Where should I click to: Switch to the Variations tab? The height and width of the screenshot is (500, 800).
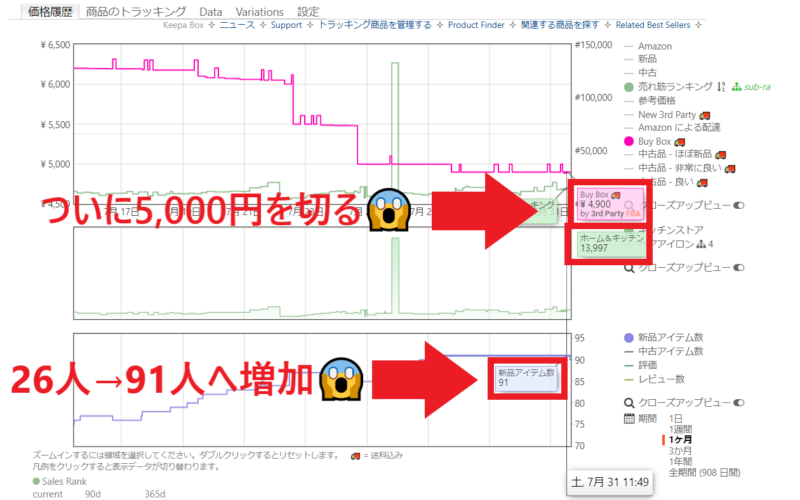pyautogui.click(x=259, y=11)
